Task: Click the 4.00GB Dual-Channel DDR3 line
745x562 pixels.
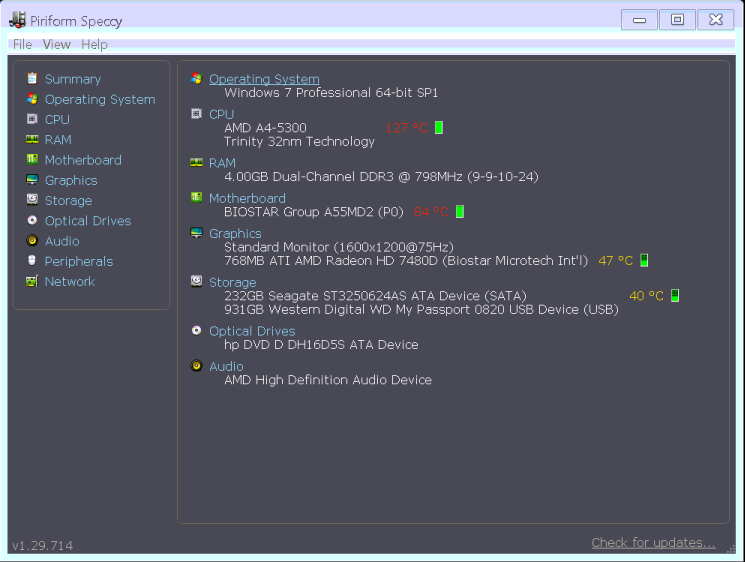Action: (381, 177)
